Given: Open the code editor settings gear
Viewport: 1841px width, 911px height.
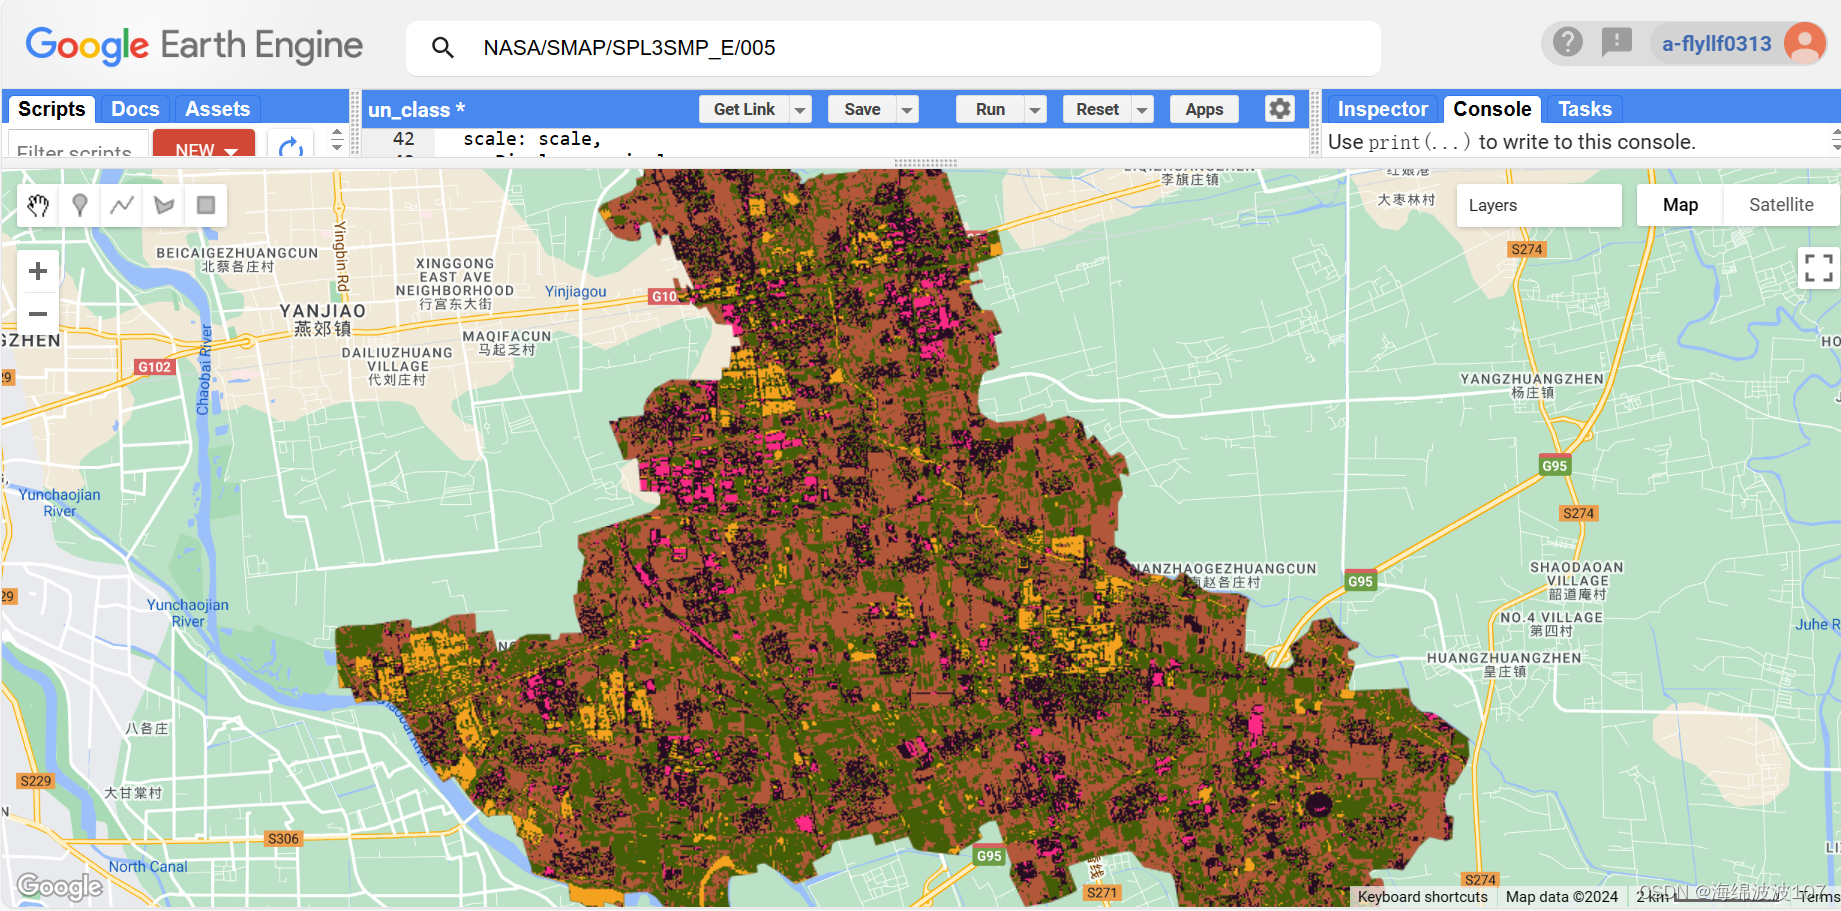Looking at the screenshot, I should coord(1280,108).
